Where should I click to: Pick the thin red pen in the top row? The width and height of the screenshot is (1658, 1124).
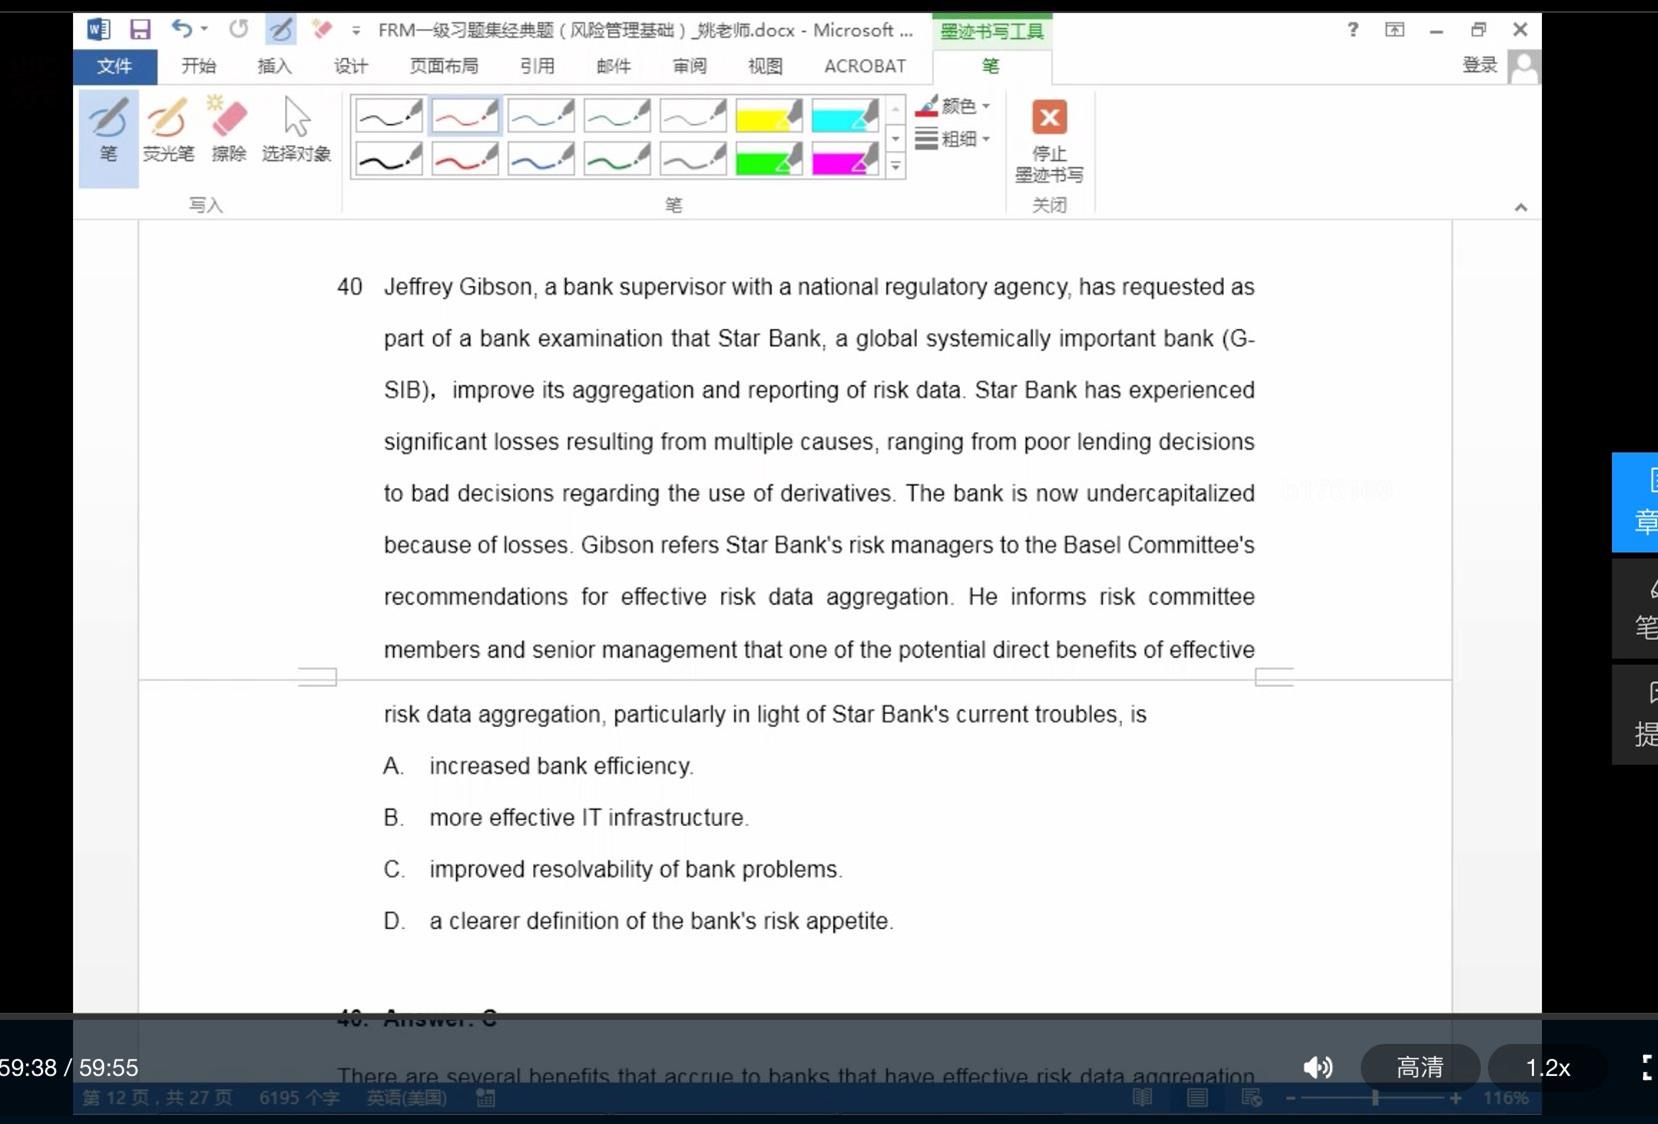(465, 115)
